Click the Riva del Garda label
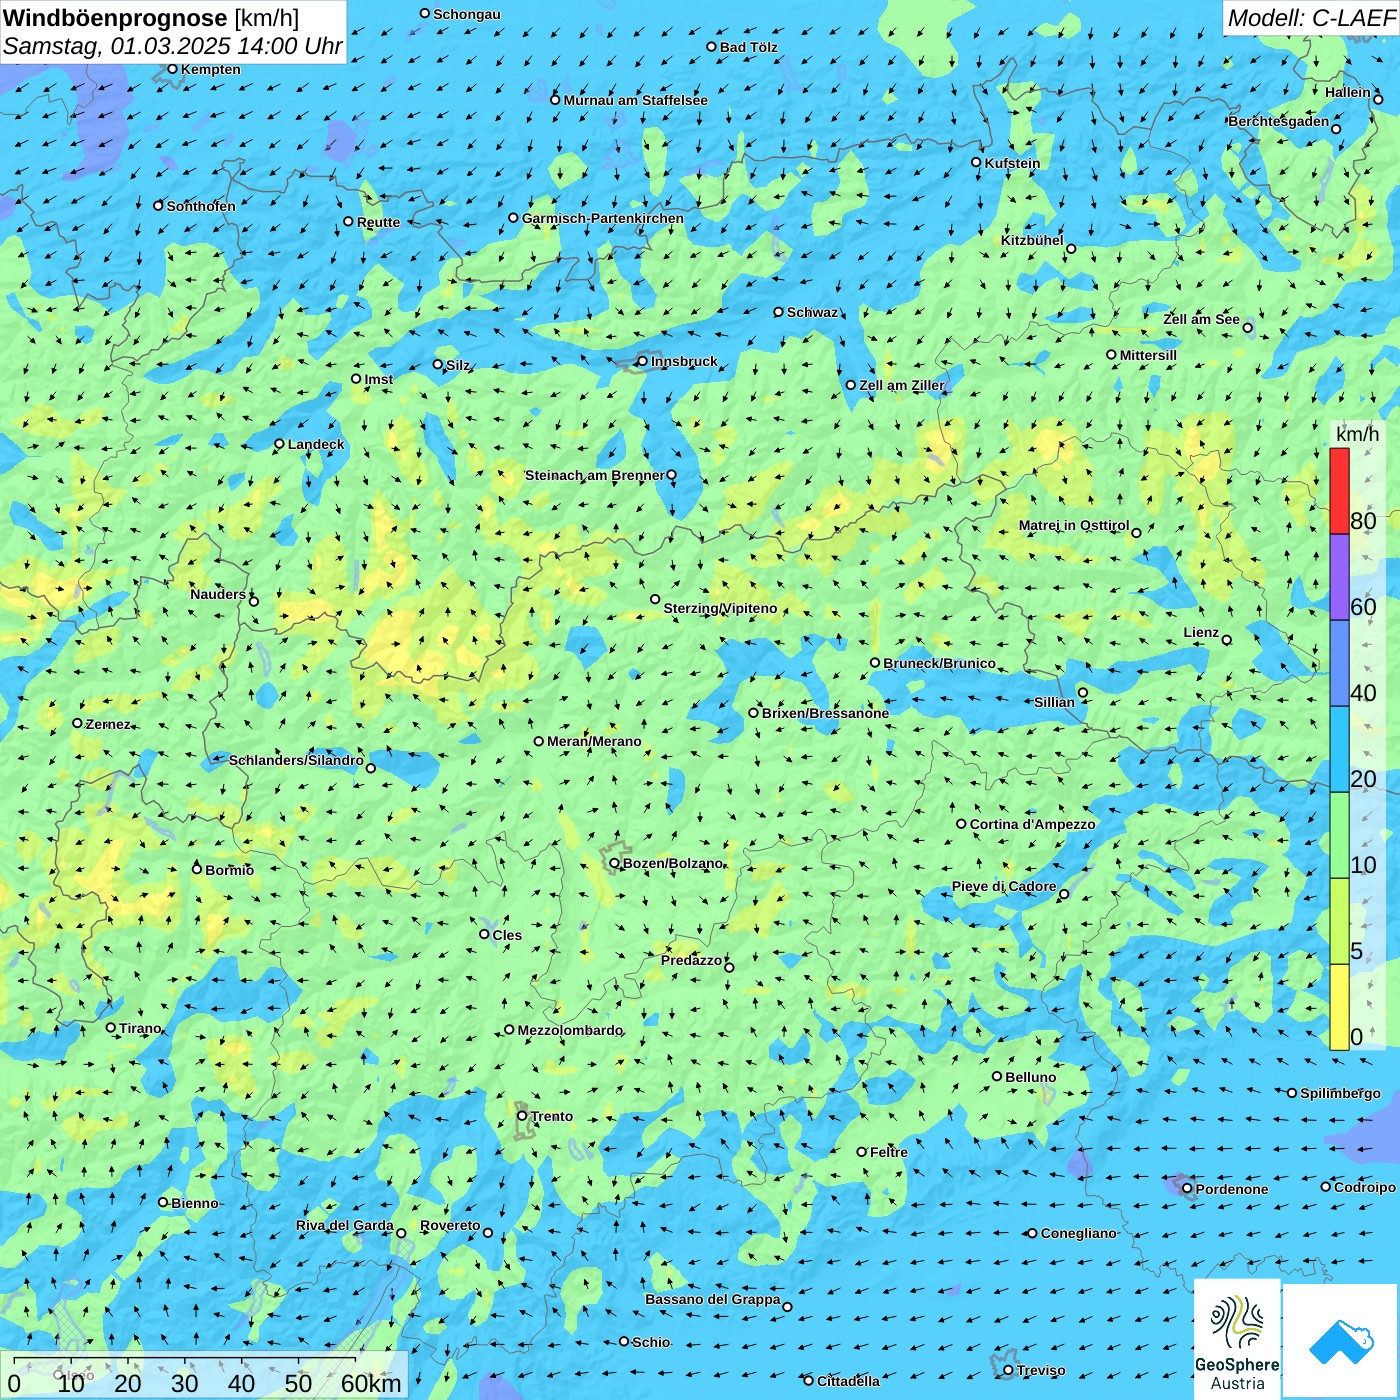 345,1225
